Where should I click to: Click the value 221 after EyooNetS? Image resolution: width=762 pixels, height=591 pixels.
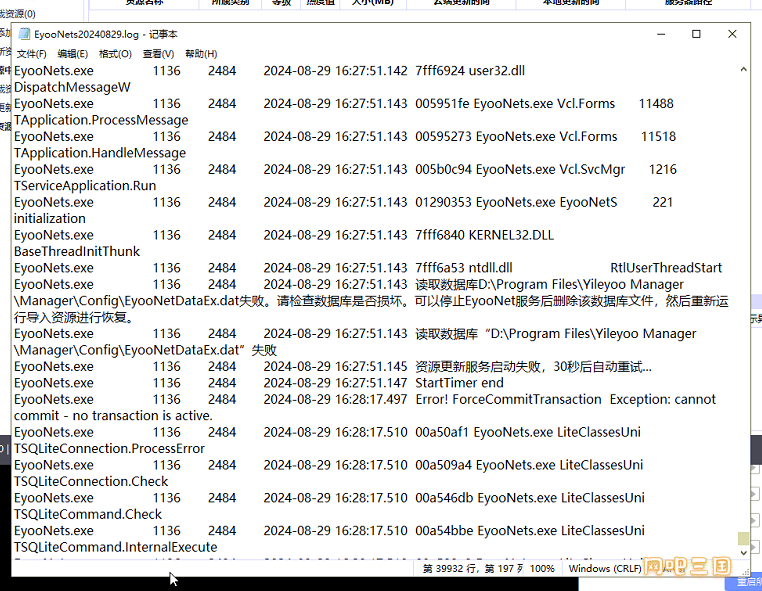pyautogui.click(x=663, y=202)
